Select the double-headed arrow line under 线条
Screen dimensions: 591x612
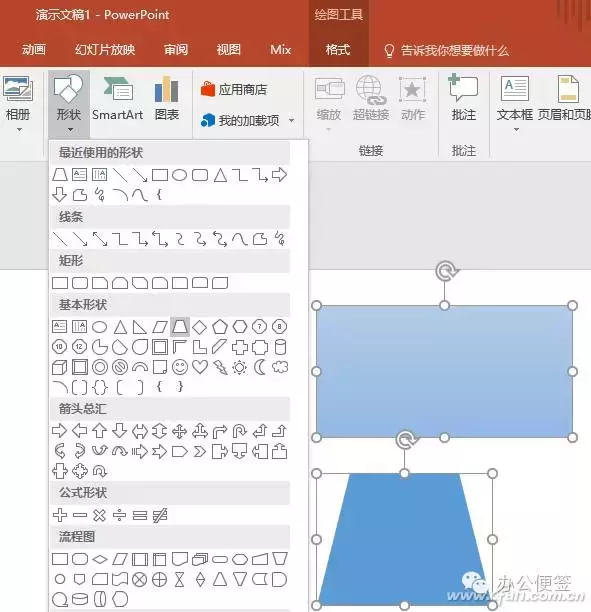coord(100,239)
